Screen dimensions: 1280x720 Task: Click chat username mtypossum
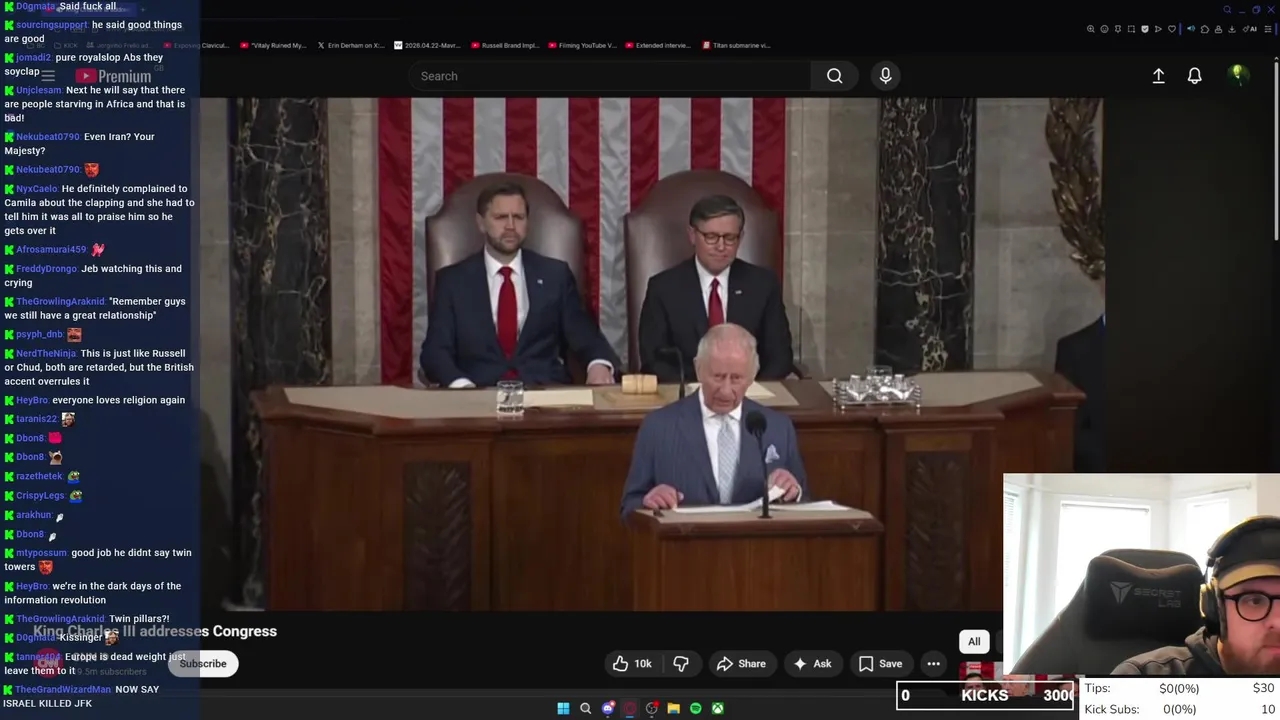[x=42, y=553]
